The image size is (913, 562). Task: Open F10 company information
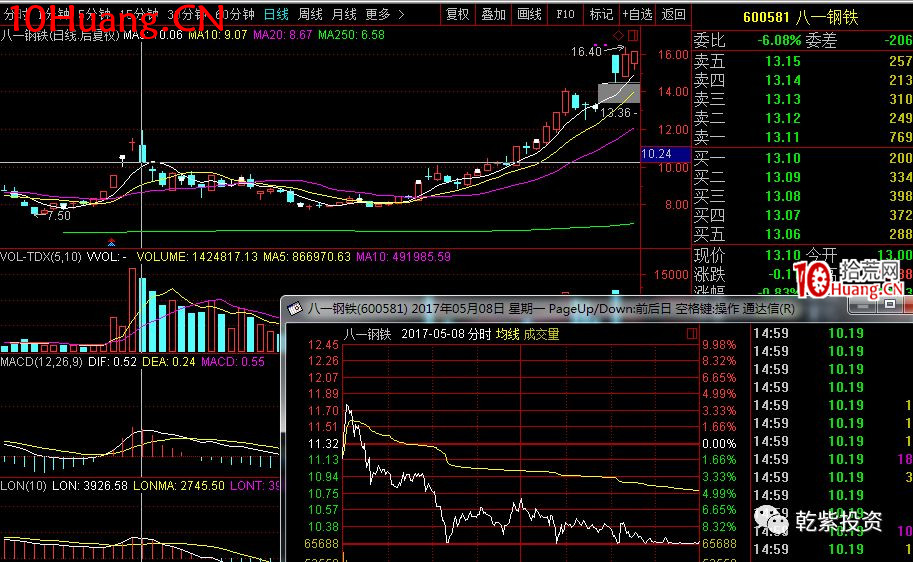pos(565,14)
